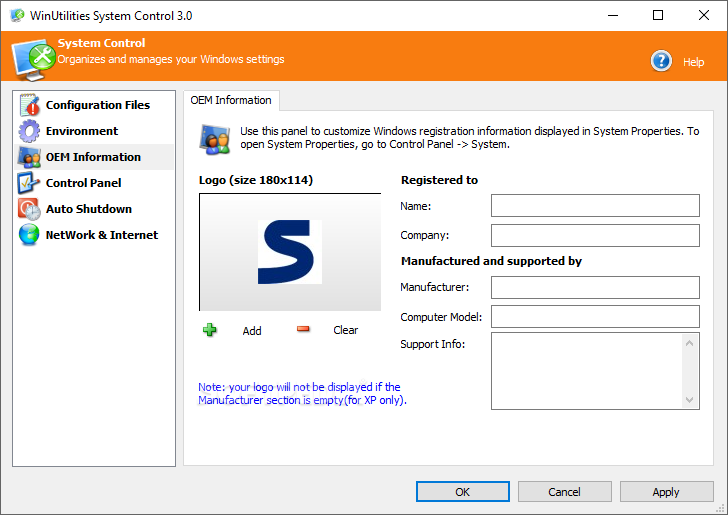Click the Auto Shutdown clock icon

tap(29, 209)
